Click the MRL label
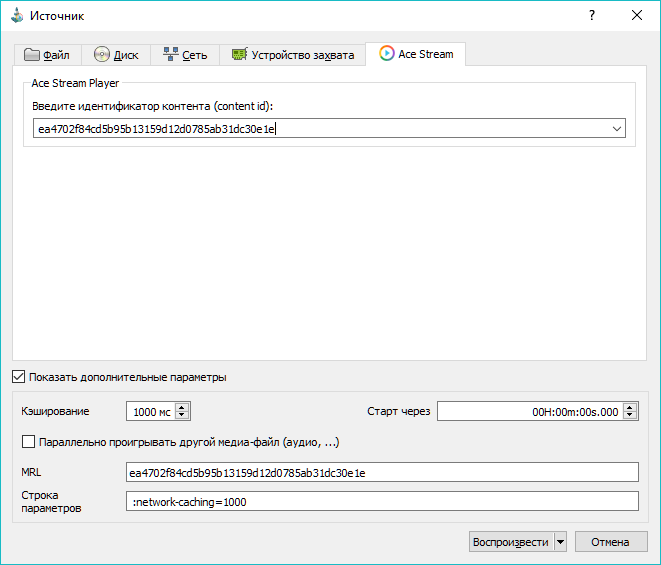The height and width of the screenshot is (565, 661). point(31,472)
